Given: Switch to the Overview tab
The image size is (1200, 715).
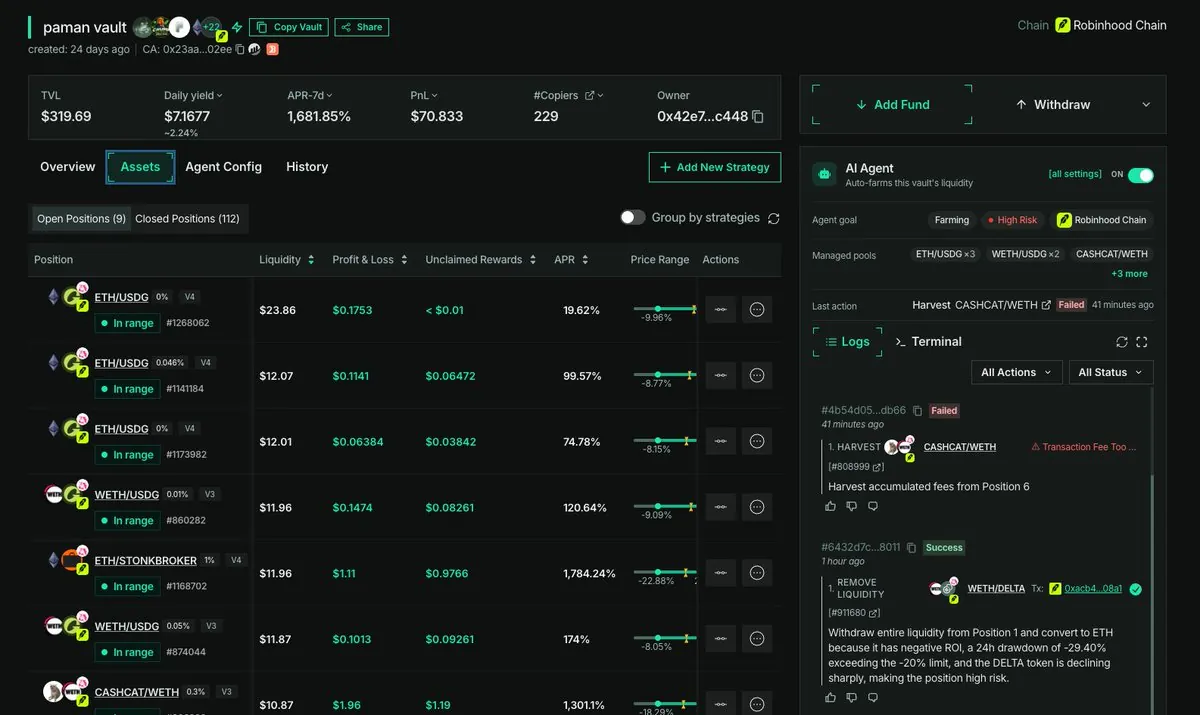Looking at the screenshot, I should 68,167.
